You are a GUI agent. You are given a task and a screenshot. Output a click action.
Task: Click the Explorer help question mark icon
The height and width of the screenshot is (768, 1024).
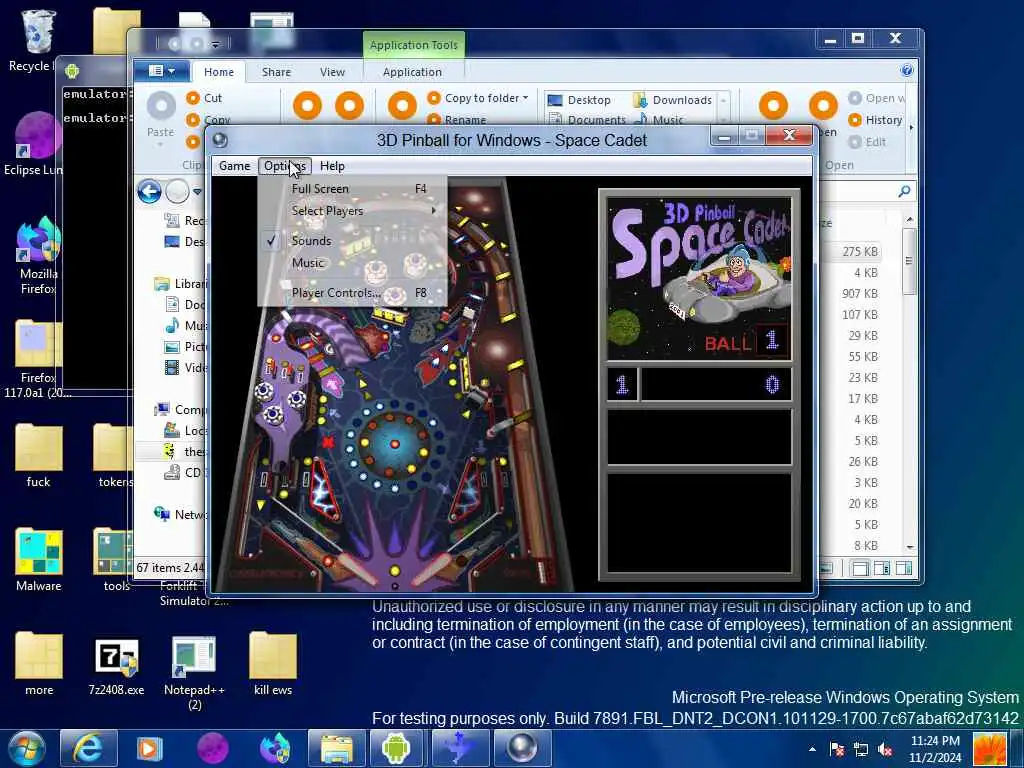coord(906,70)
